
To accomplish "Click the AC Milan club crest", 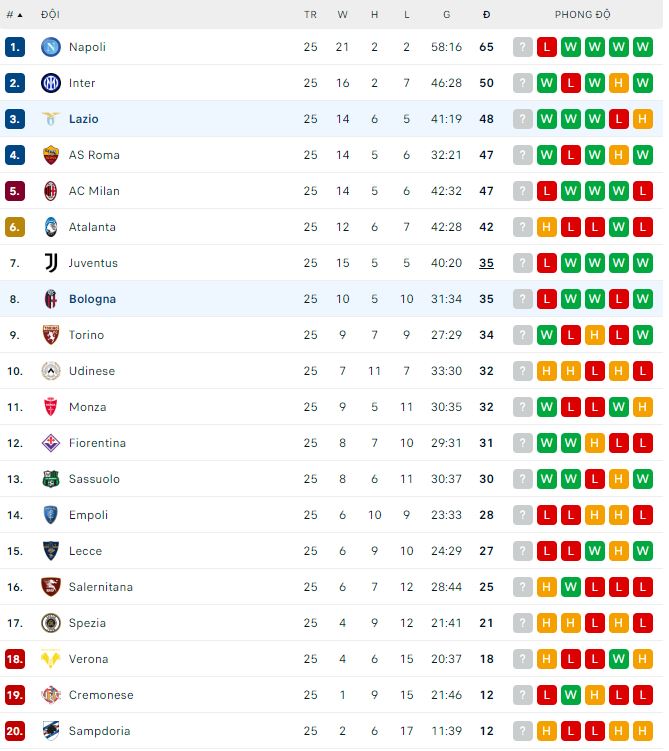I will (51, 191).
